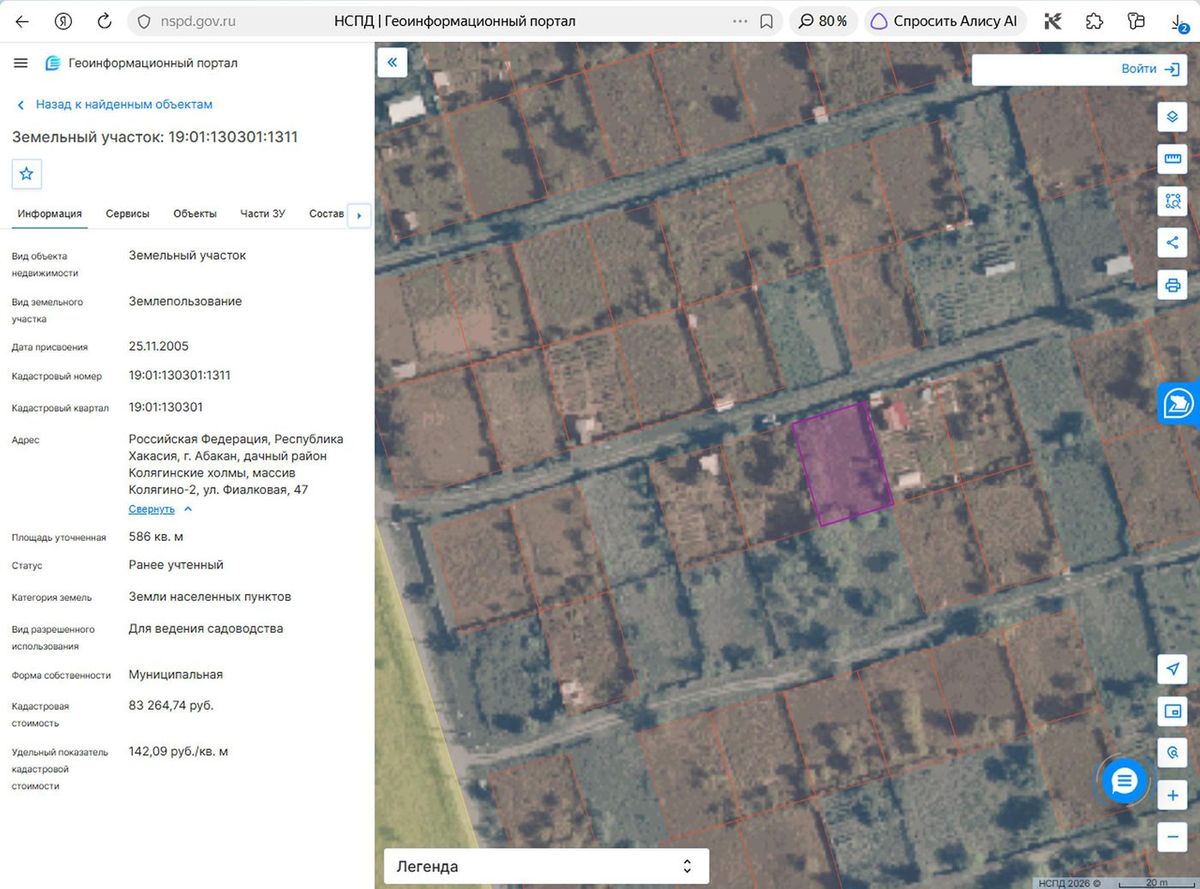Bookmark the page from the address bar
This screenshot has width=1200, height=889.
[766, 21]
